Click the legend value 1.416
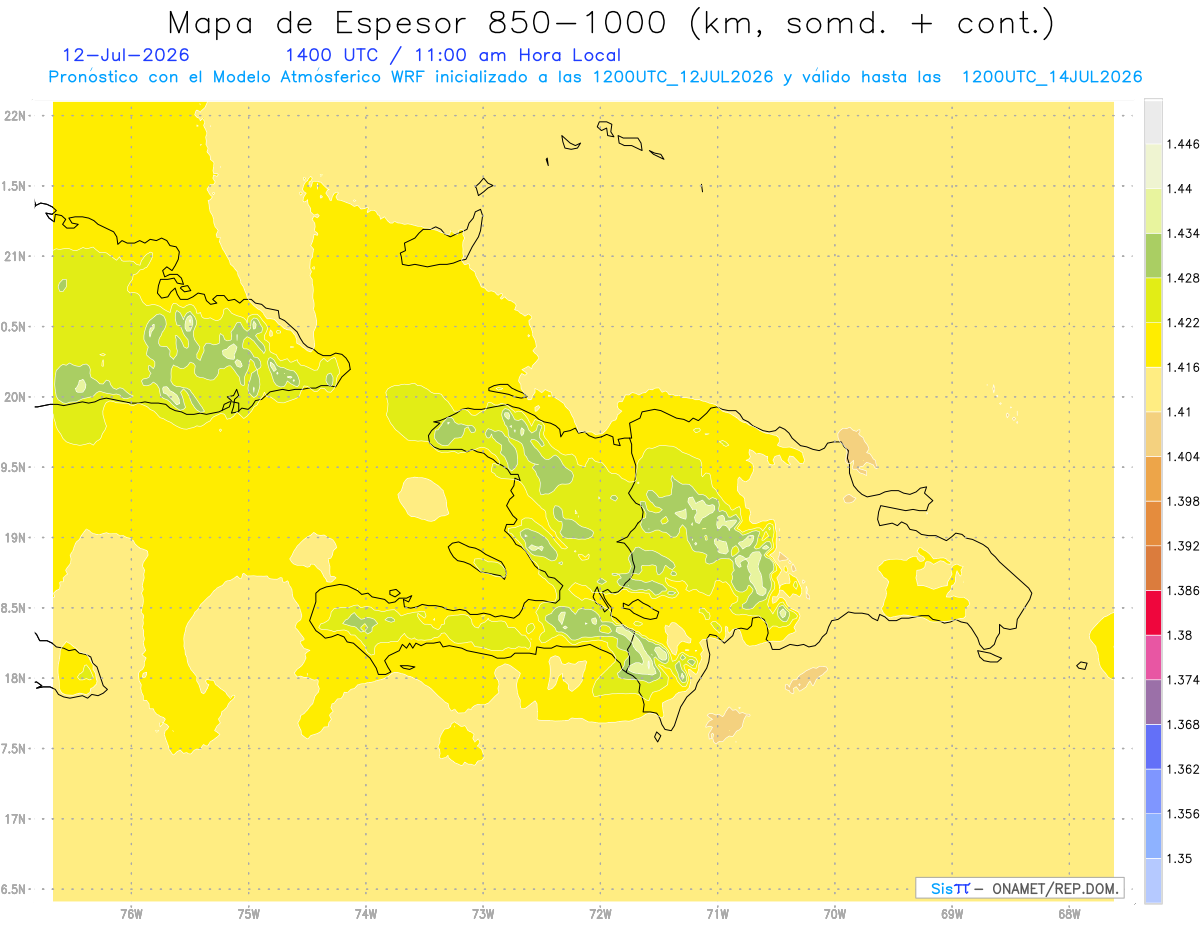Viewport: 1200px width, 927px height. click(1183, 367)
